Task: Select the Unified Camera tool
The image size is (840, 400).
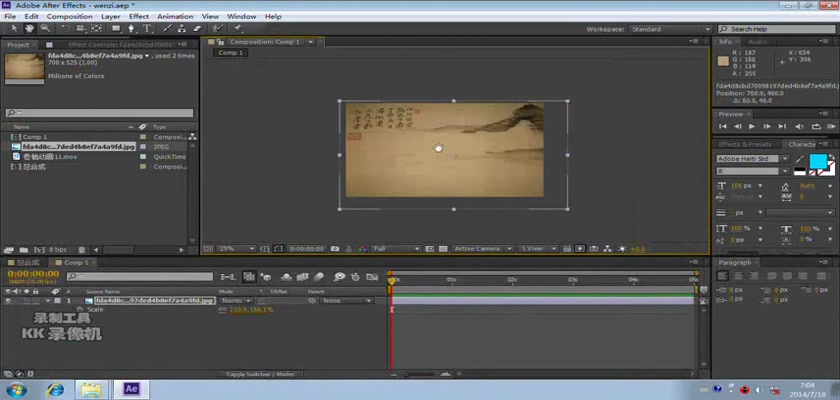Action: [x=80, y=28]
